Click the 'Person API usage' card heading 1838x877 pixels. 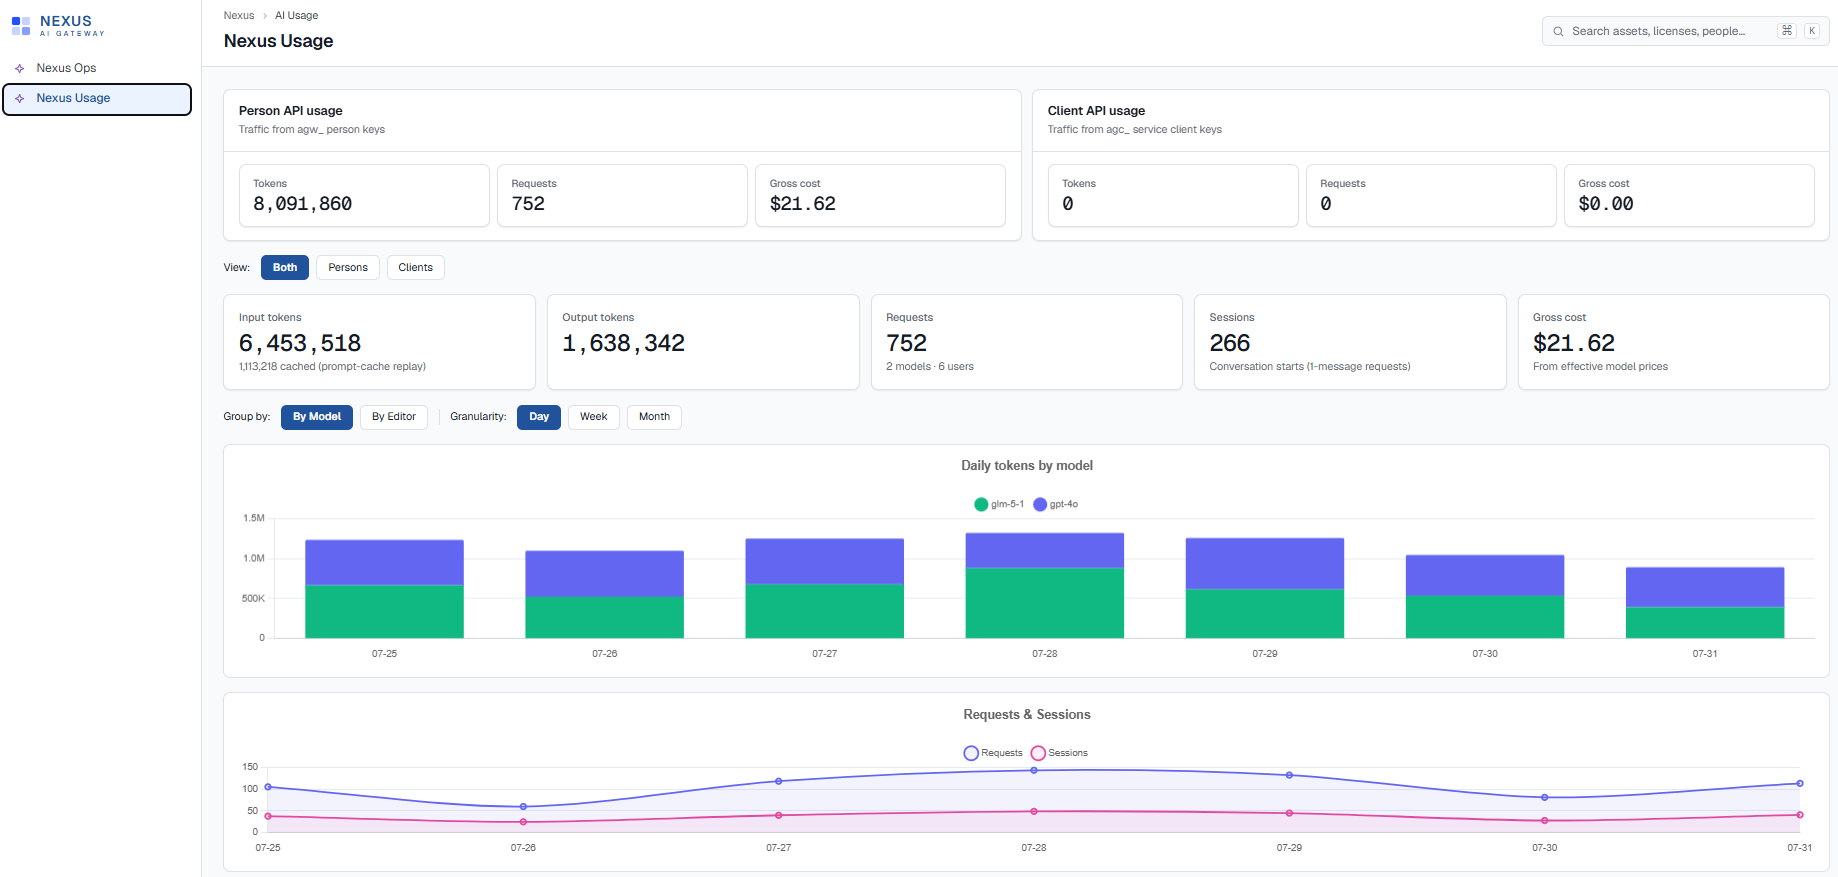point(291,111)
